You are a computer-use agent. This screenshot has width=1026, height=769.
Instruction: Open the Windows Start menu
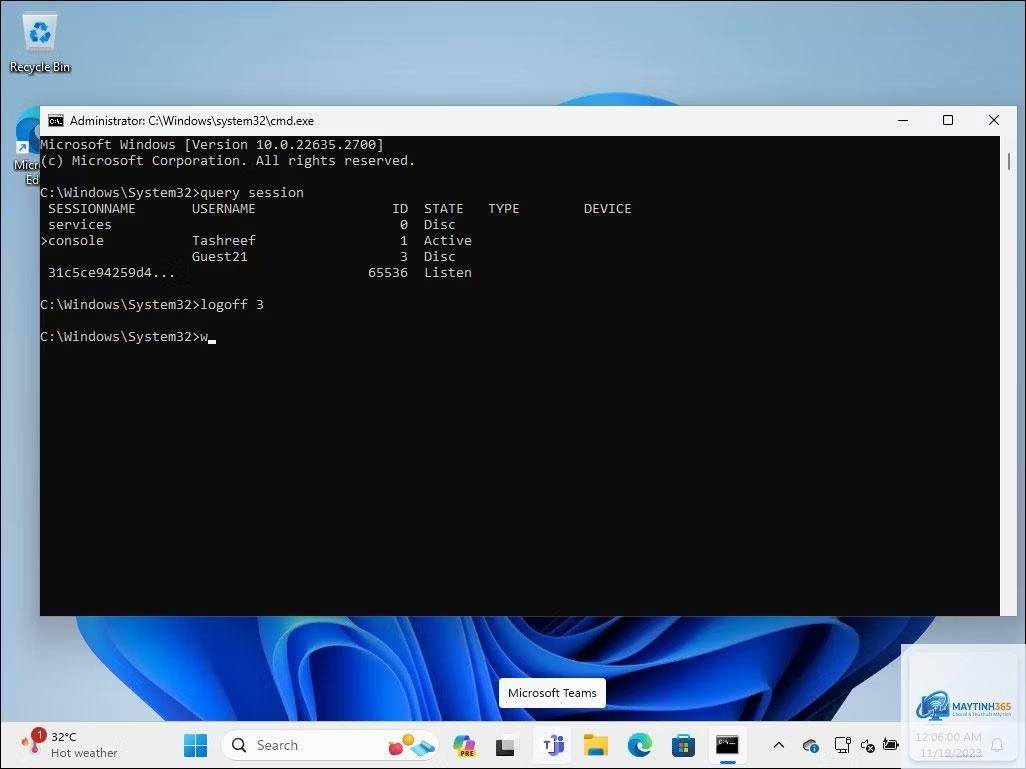pos(195,745)
